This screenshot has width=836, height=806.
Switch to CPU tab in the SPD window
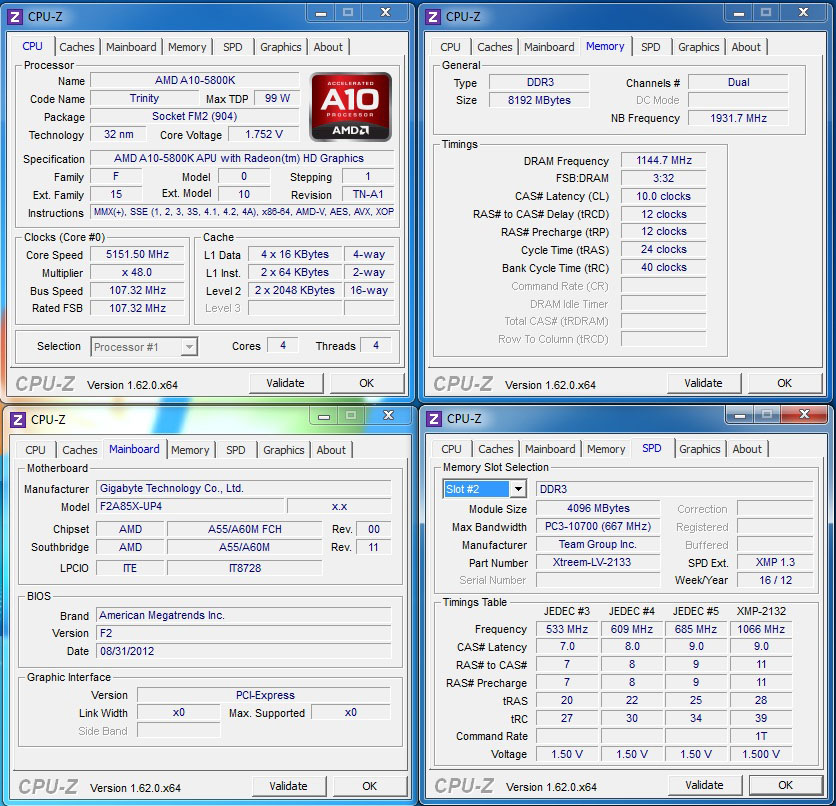coord(451,449)
